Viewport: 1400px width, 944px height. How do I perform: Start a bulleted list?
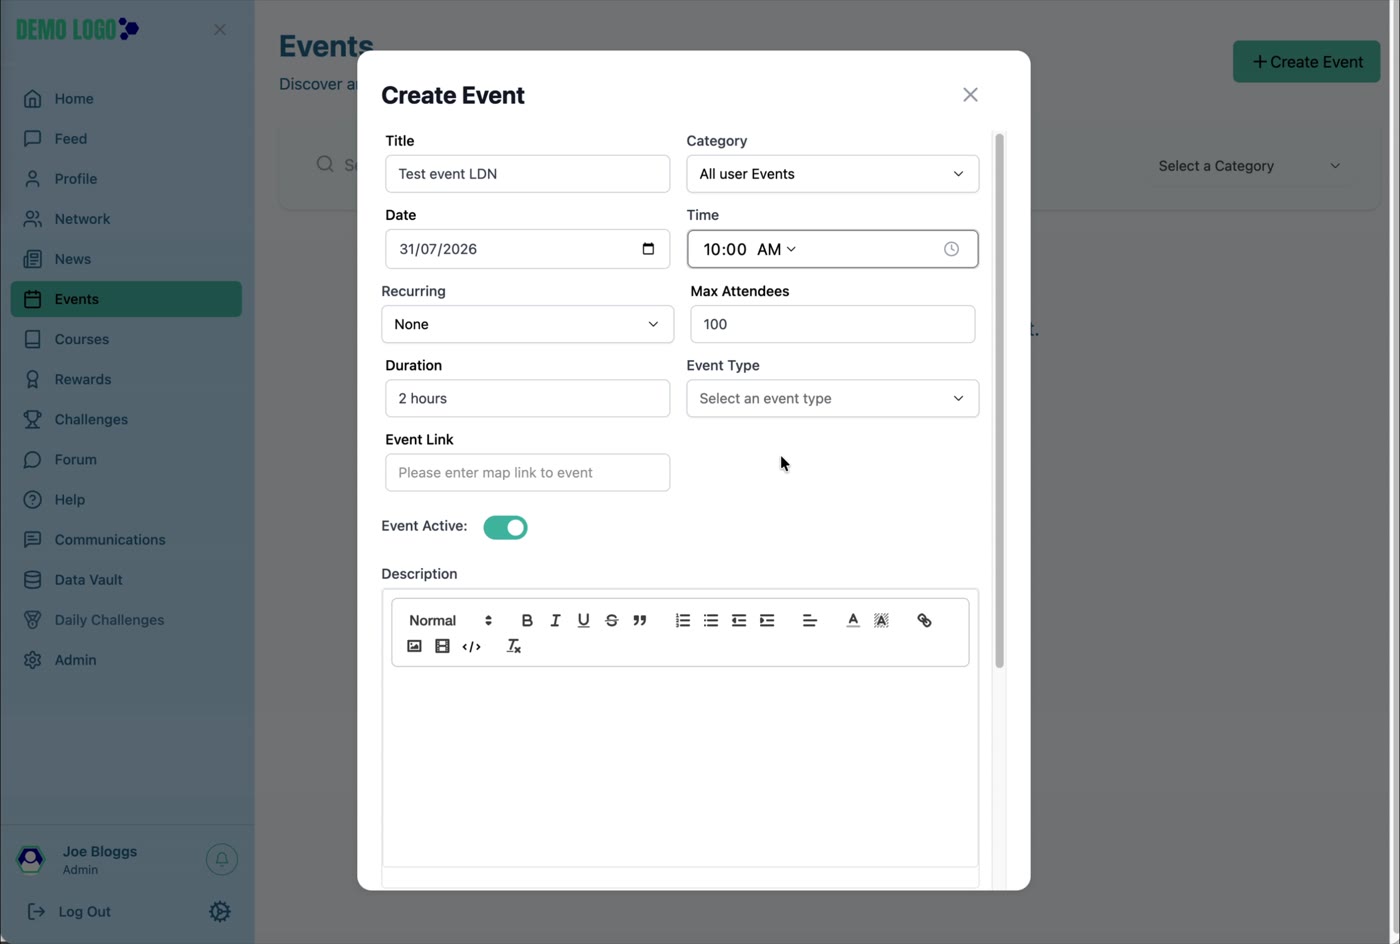click(710, 620)
